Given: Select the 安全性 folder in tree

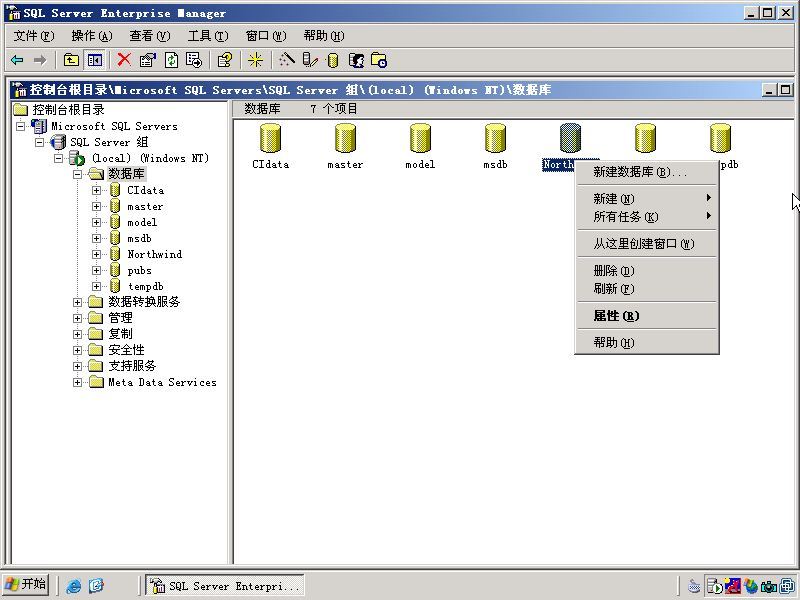Looking at the screenshot, I should click(126, 350).
